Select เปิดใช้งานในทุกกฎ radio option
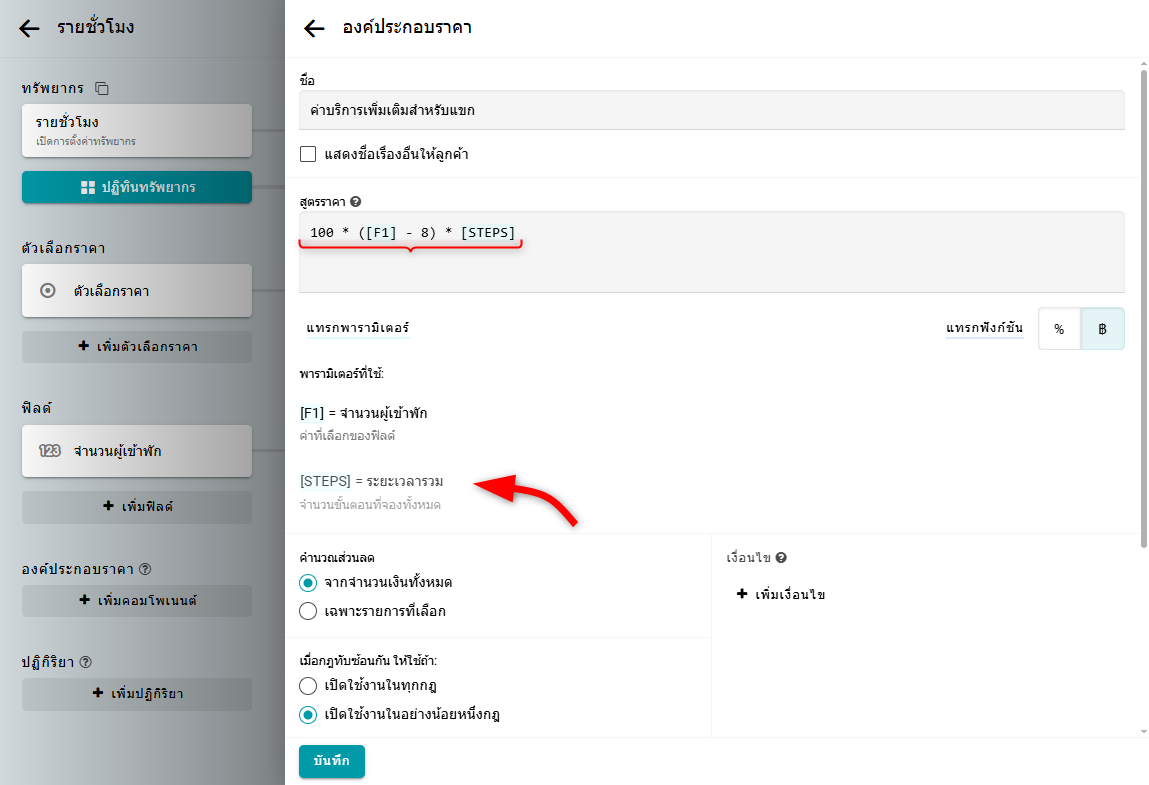This screenshot has height=785, width=1149. point(309,686)
